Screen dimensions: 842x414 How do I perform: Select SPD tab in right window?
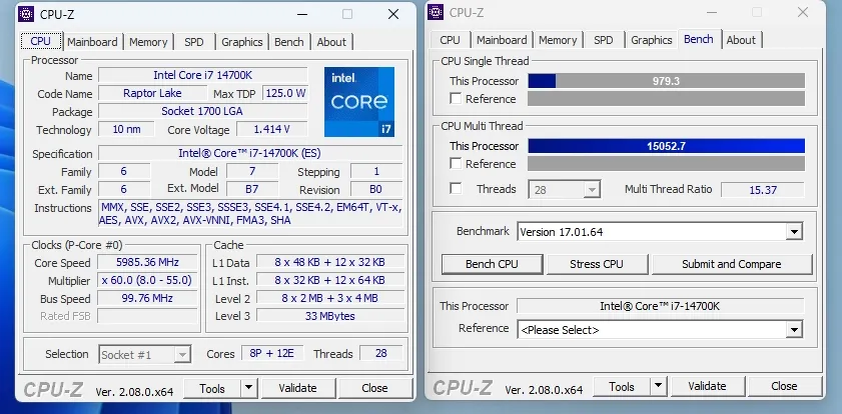pyautogui.click(x=604, y=40)
